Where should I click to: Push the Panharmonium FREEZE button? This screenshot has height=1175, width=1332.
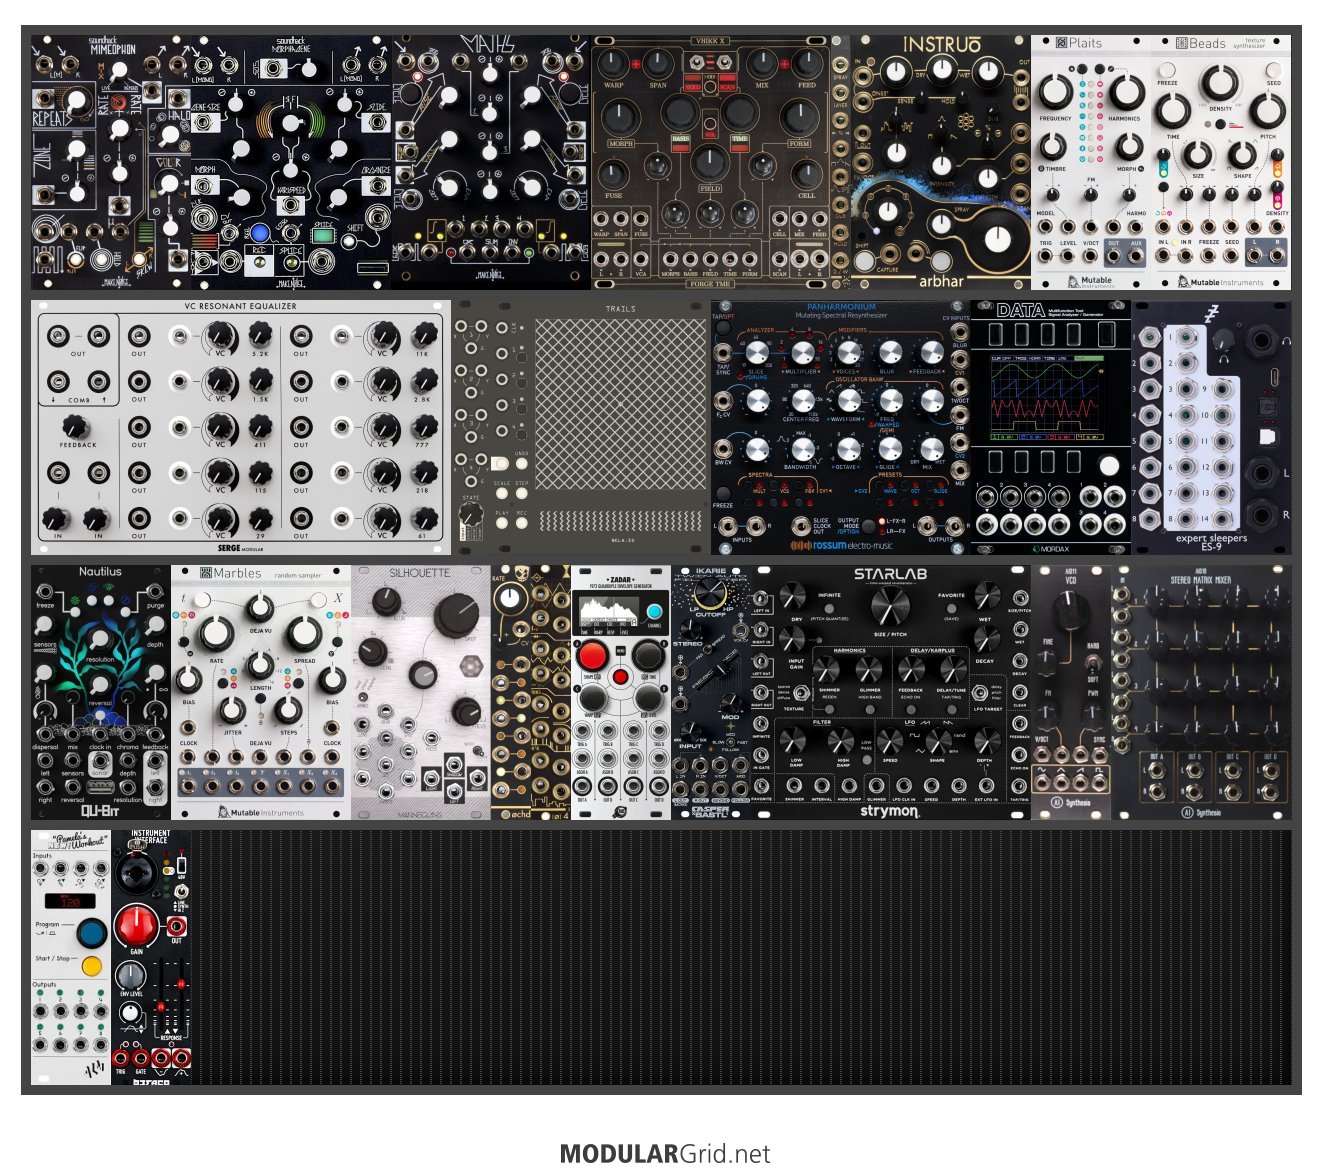[723, 492]
